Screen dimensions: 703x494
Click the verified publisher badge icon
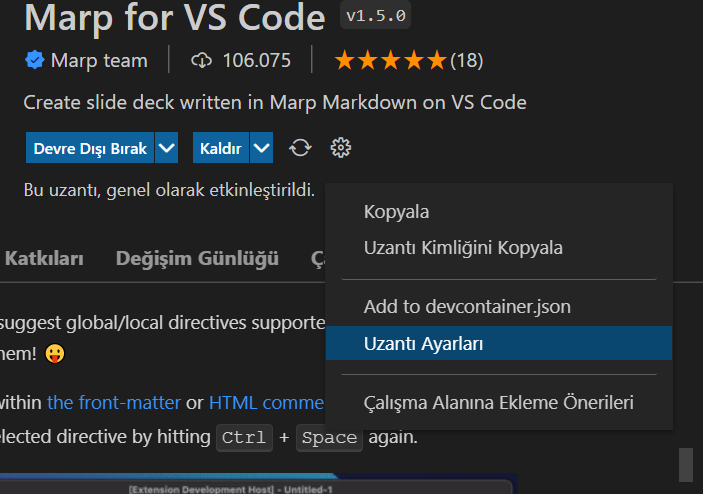(35, 61)
